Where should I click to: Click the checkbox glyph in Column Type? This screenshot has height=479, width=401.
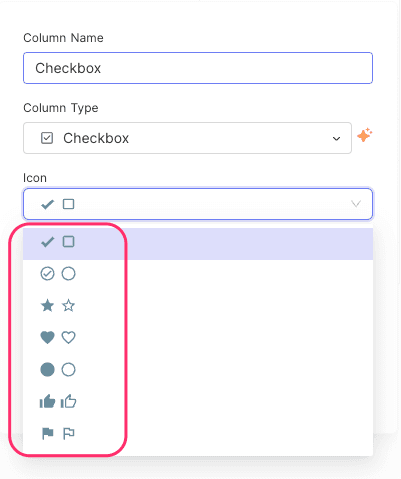(47, 138)
